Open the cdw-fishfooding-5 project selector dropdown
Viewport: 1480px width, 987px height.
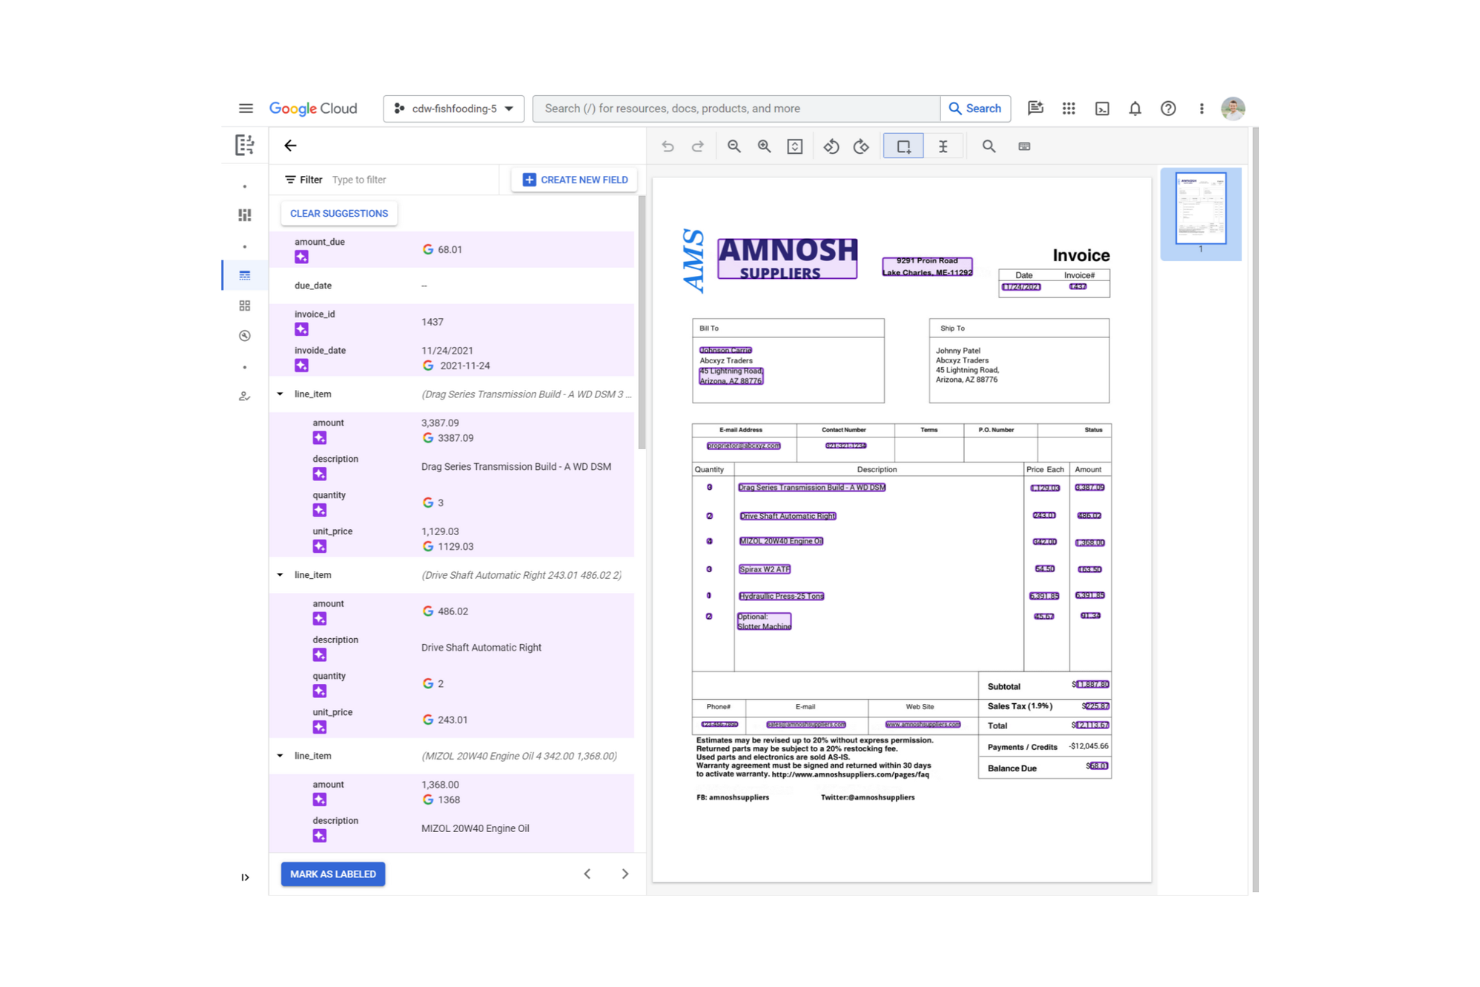point(454,108)
